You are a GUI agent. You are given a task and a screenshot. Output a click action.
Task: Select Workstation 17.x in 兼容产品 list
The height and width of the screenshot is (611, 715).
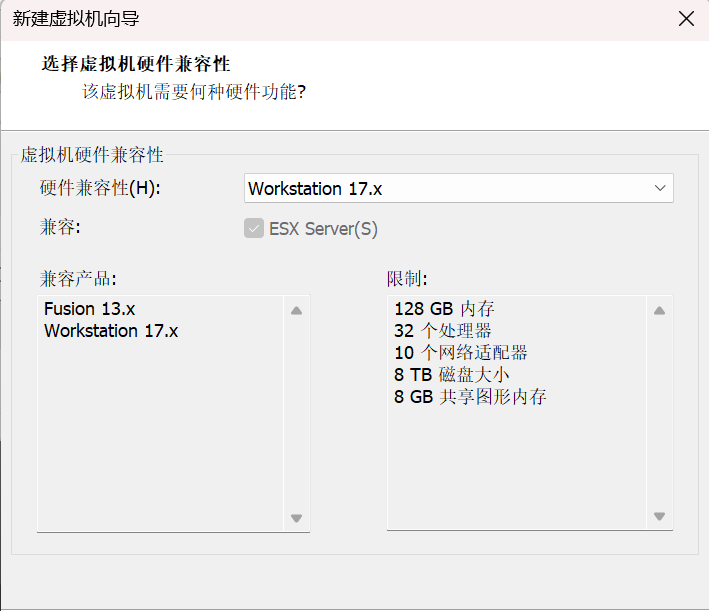[x=111, y=331]
